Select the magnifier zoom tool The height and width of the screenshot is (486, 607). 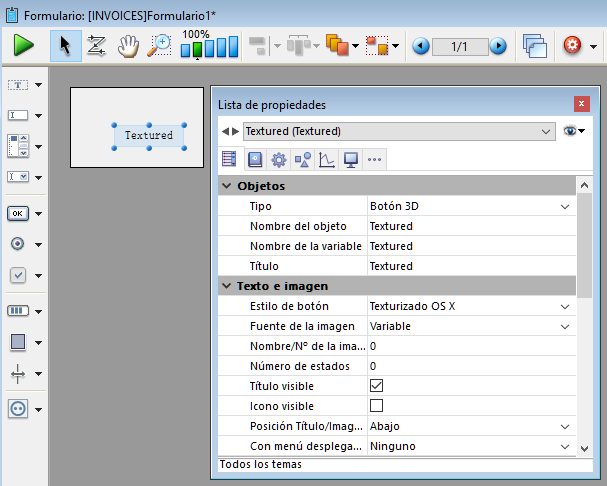pyautogui.click(x=159, y=46)
